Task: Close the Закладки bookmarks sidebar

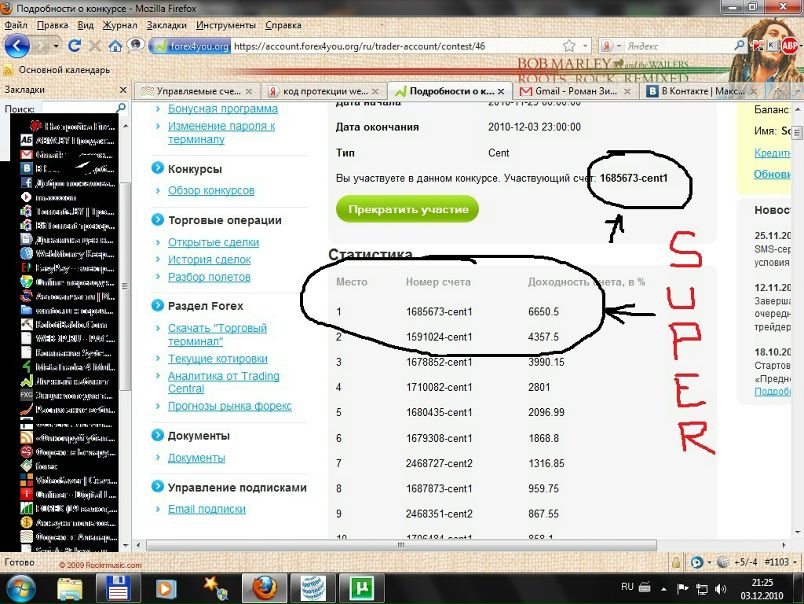Action: point(123,90)
